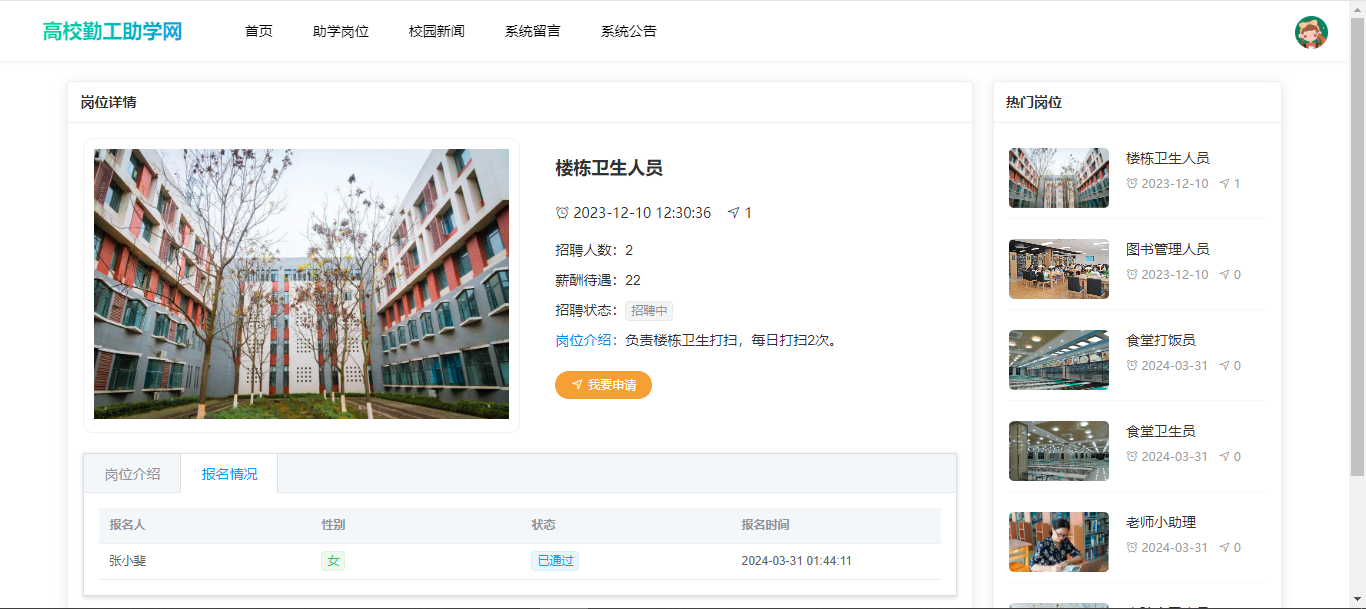The image size is (1366, 609).
Task: Click the clock icon in the 楼栋卫生人员 sidebar card
Action: coord(1132,183)
